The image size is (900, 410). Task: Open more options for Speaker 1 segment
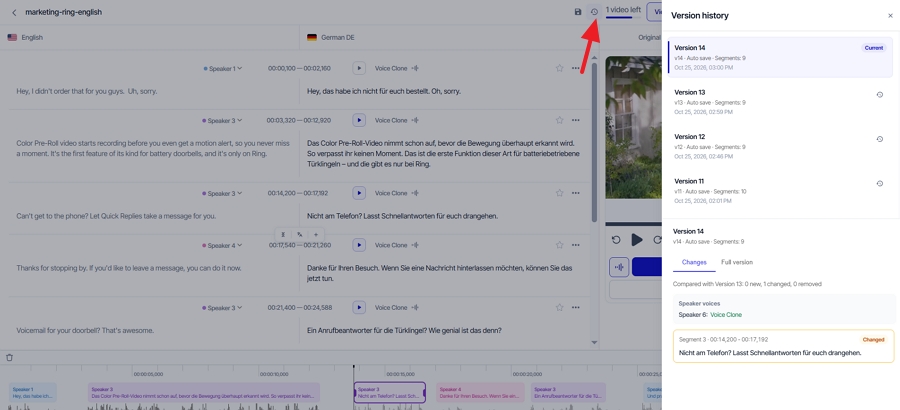[x=576, y=68]
